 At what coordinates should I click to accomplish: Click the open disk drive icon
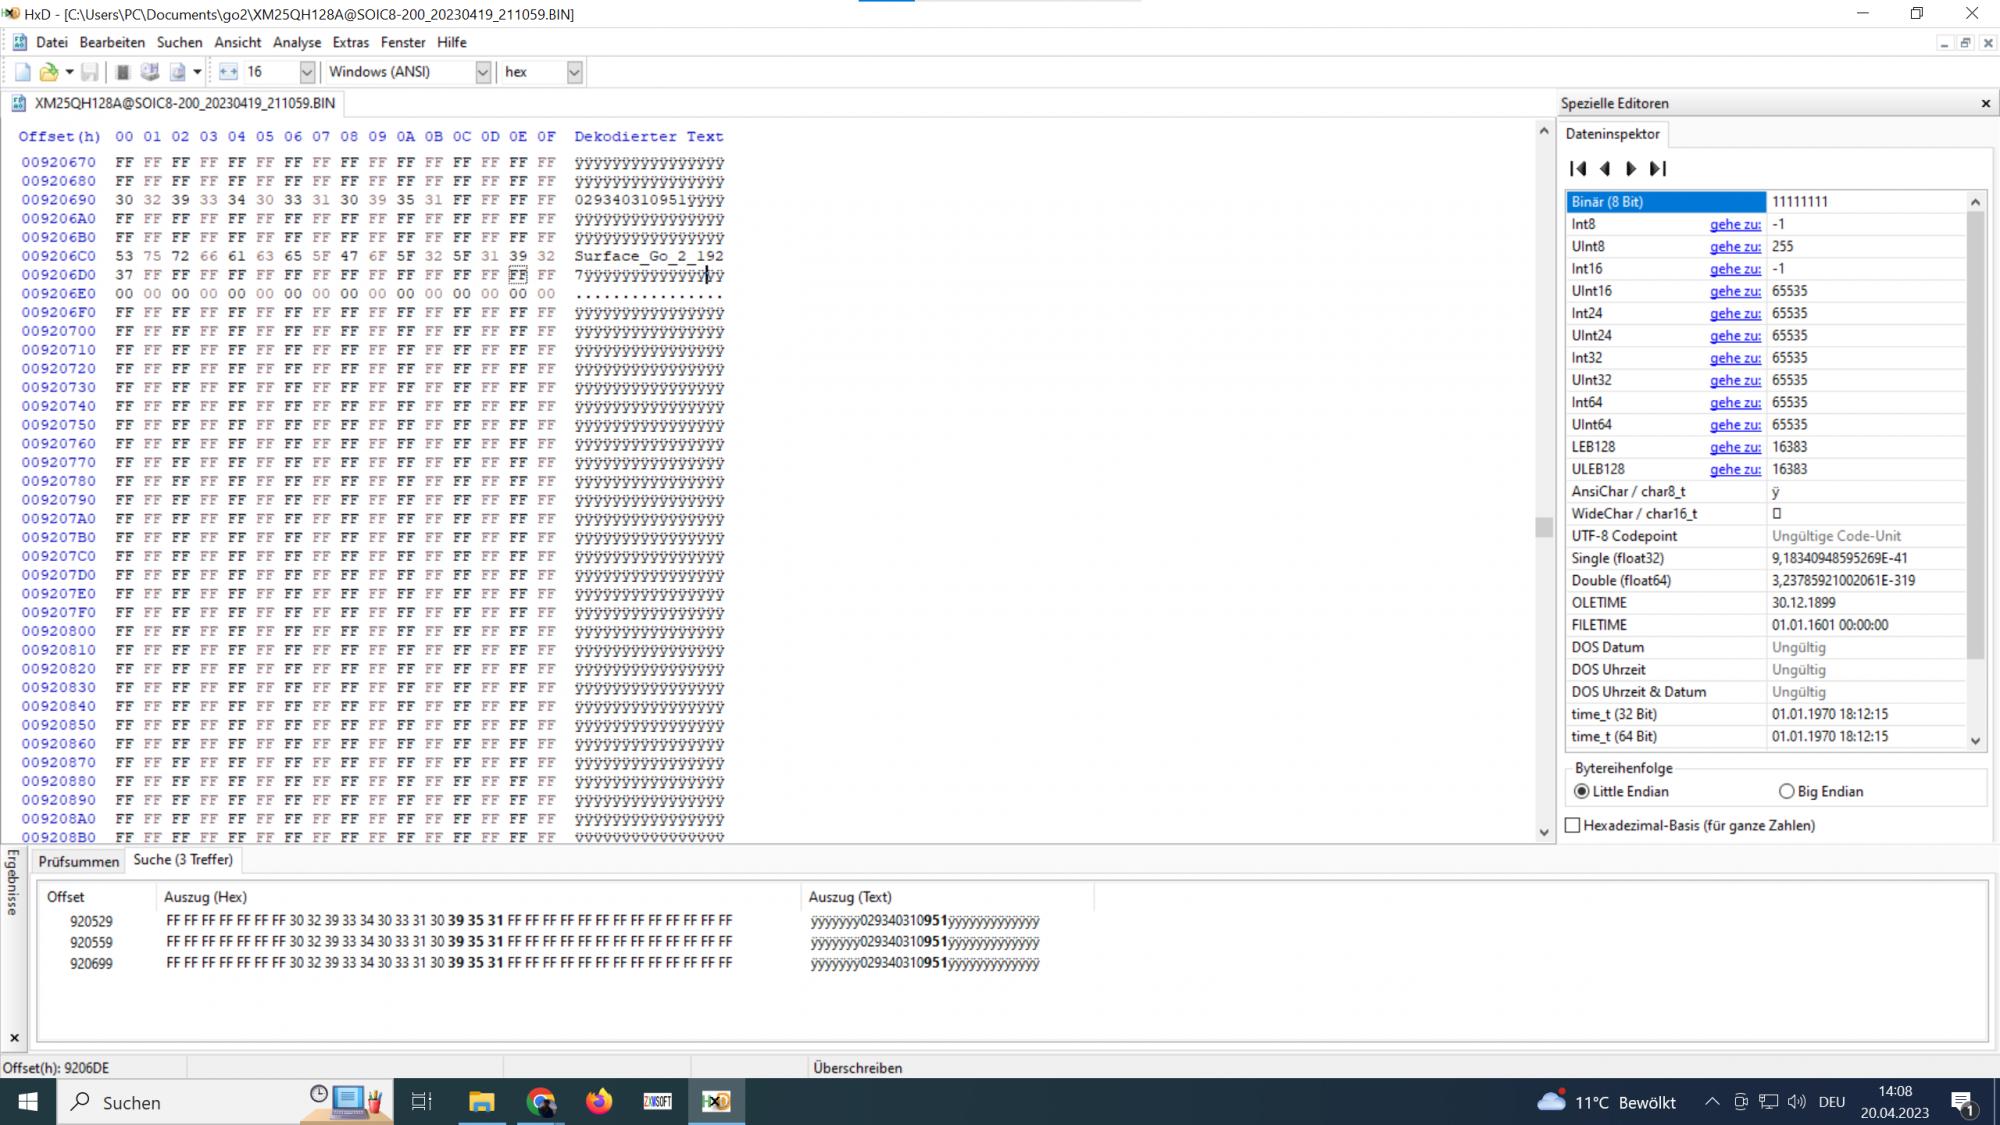(150, 72)
